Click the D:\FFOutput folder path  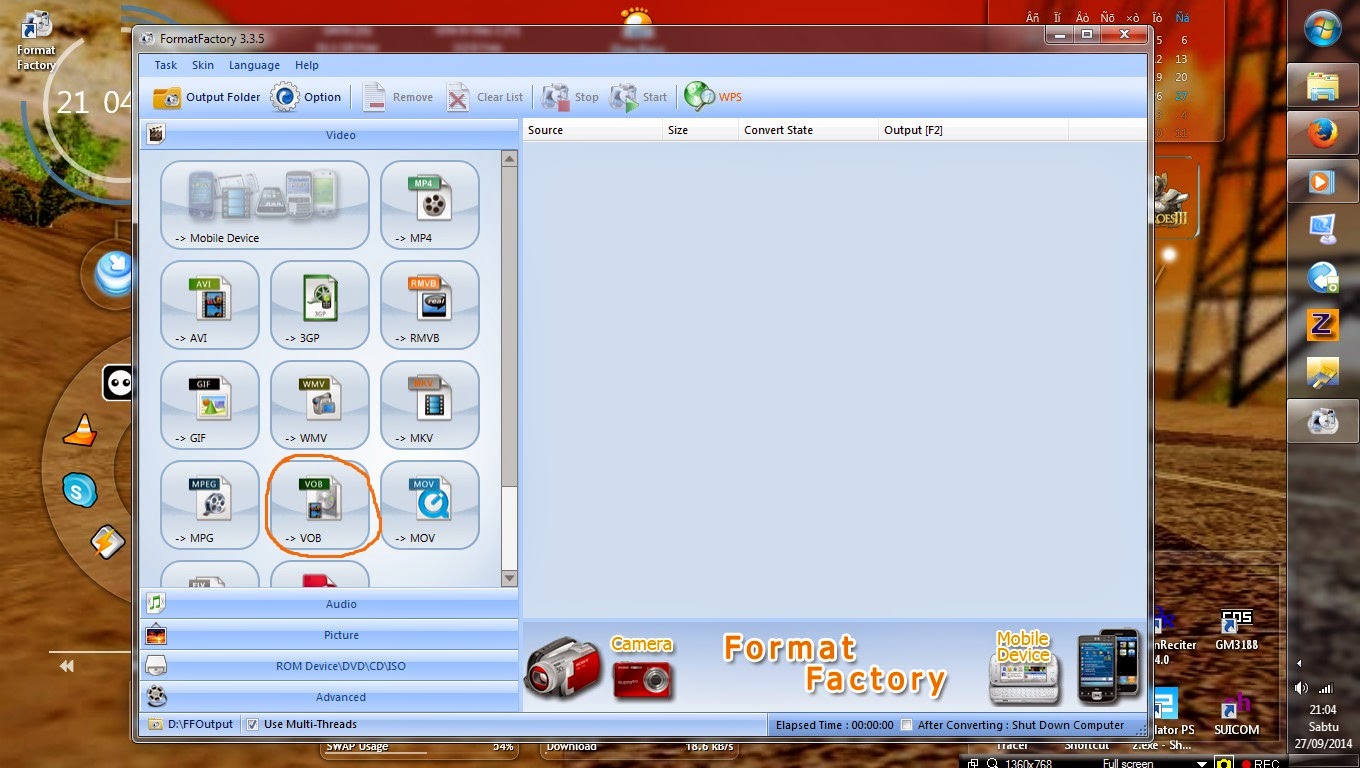(199, 724)
